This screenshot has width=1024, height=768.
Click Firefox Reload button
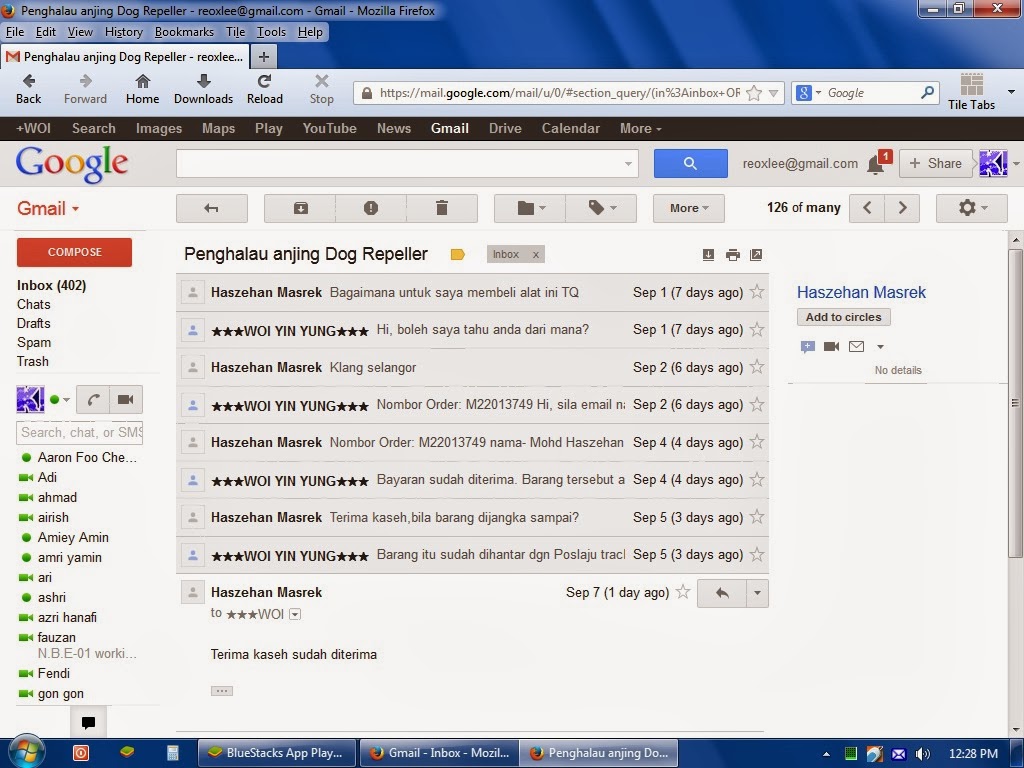coord(264,89)
